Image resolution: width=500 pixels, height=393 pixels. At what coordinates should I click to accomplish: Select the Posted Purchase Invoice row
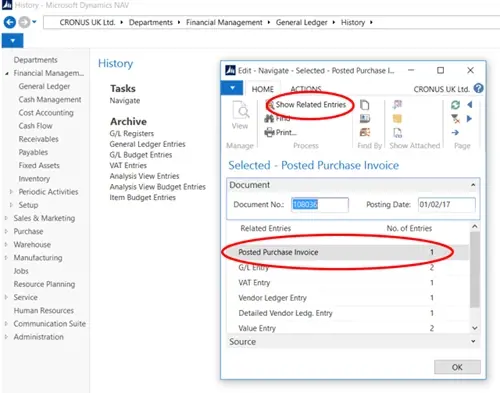[x=348, y=252]
